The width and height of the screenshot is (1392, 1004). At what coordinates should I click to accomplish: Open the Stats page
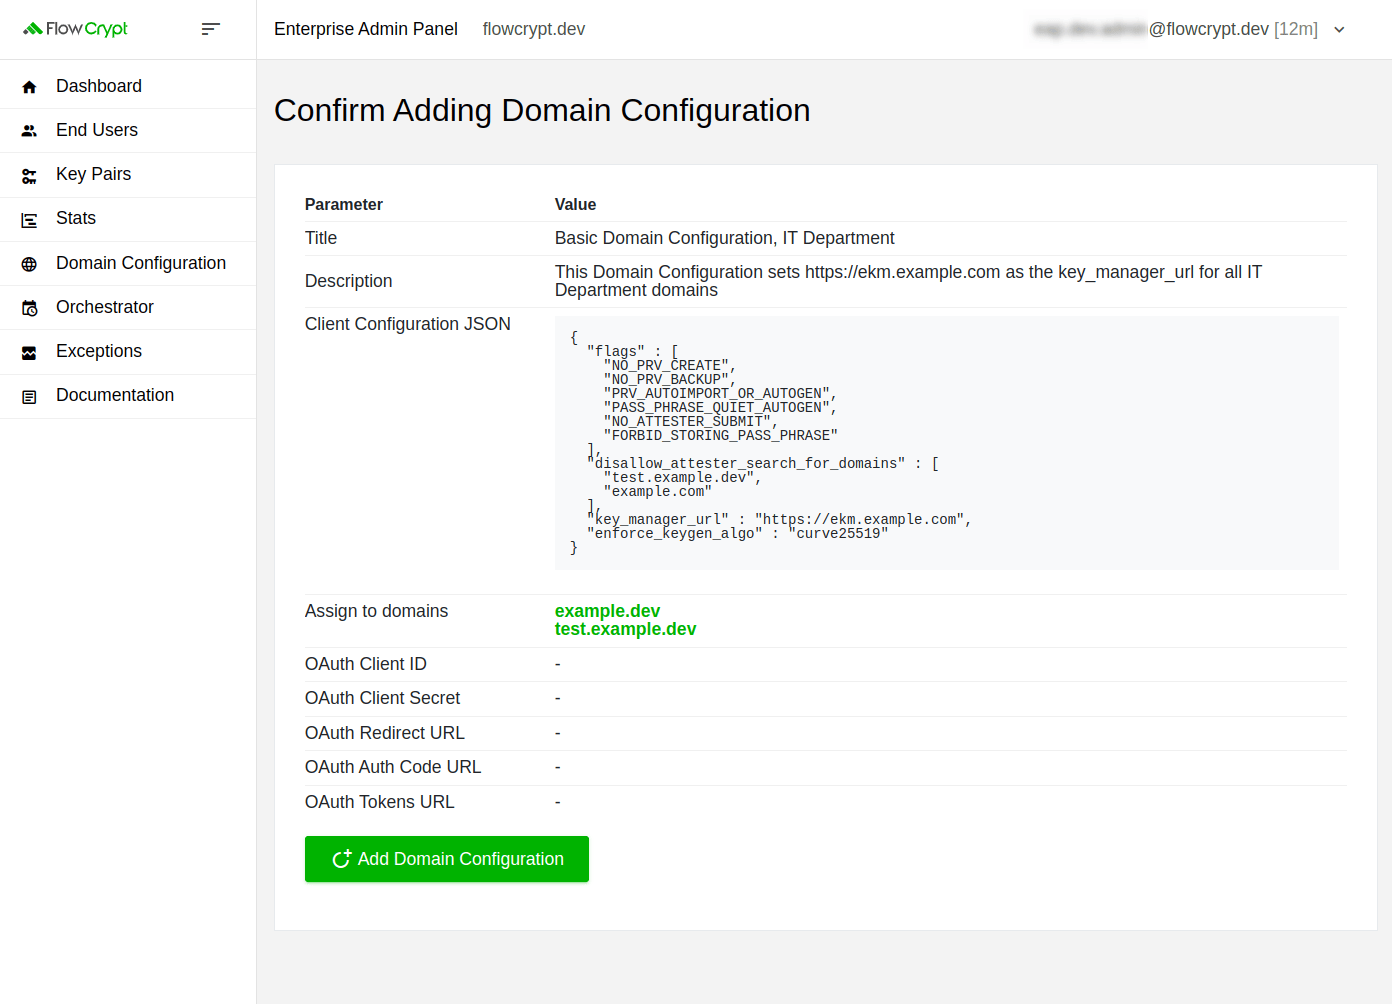click(128, 218)
